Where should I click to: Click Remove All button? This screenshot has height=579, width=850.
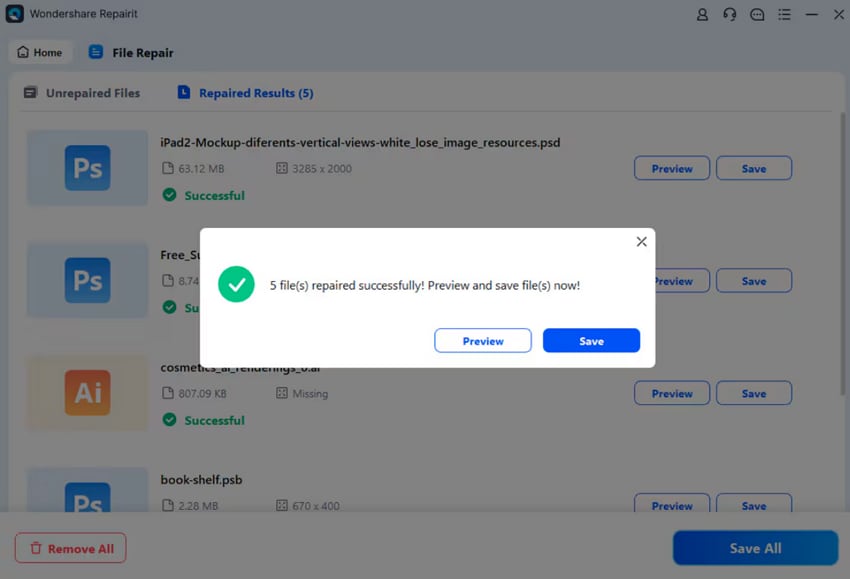point(70,548)
